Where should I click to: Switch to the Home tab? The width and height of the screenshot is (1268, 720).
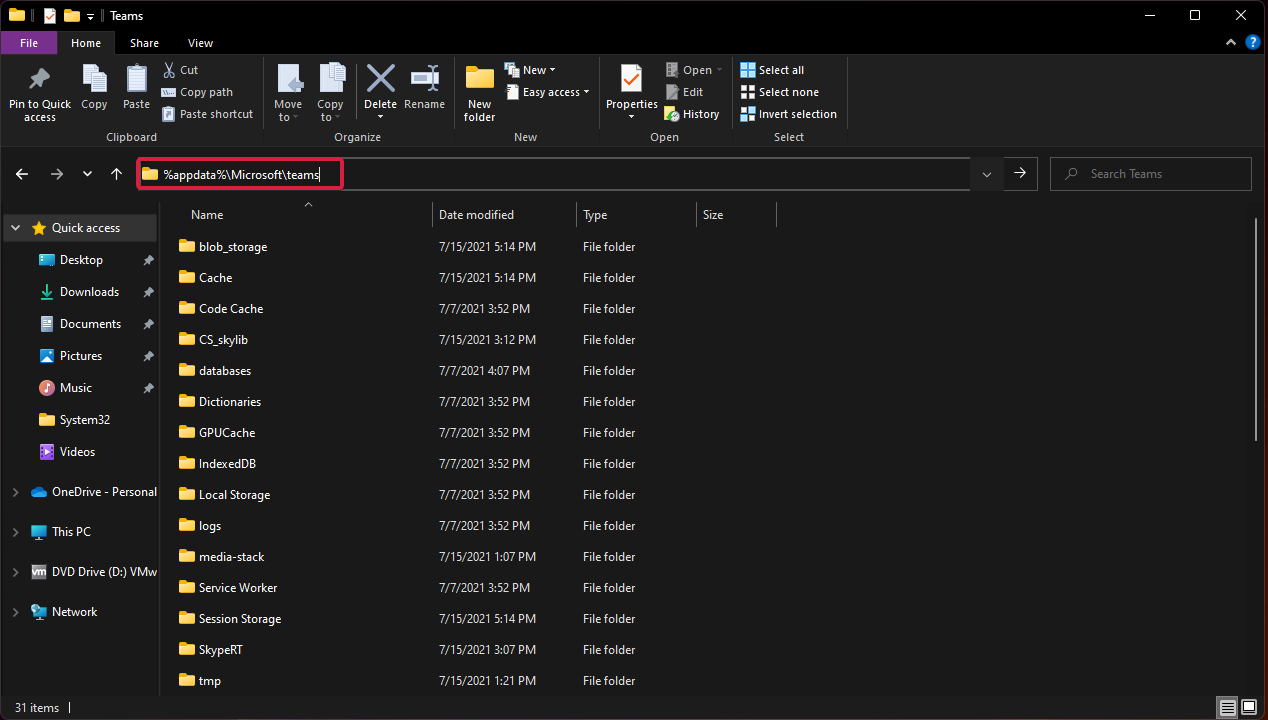86,43
